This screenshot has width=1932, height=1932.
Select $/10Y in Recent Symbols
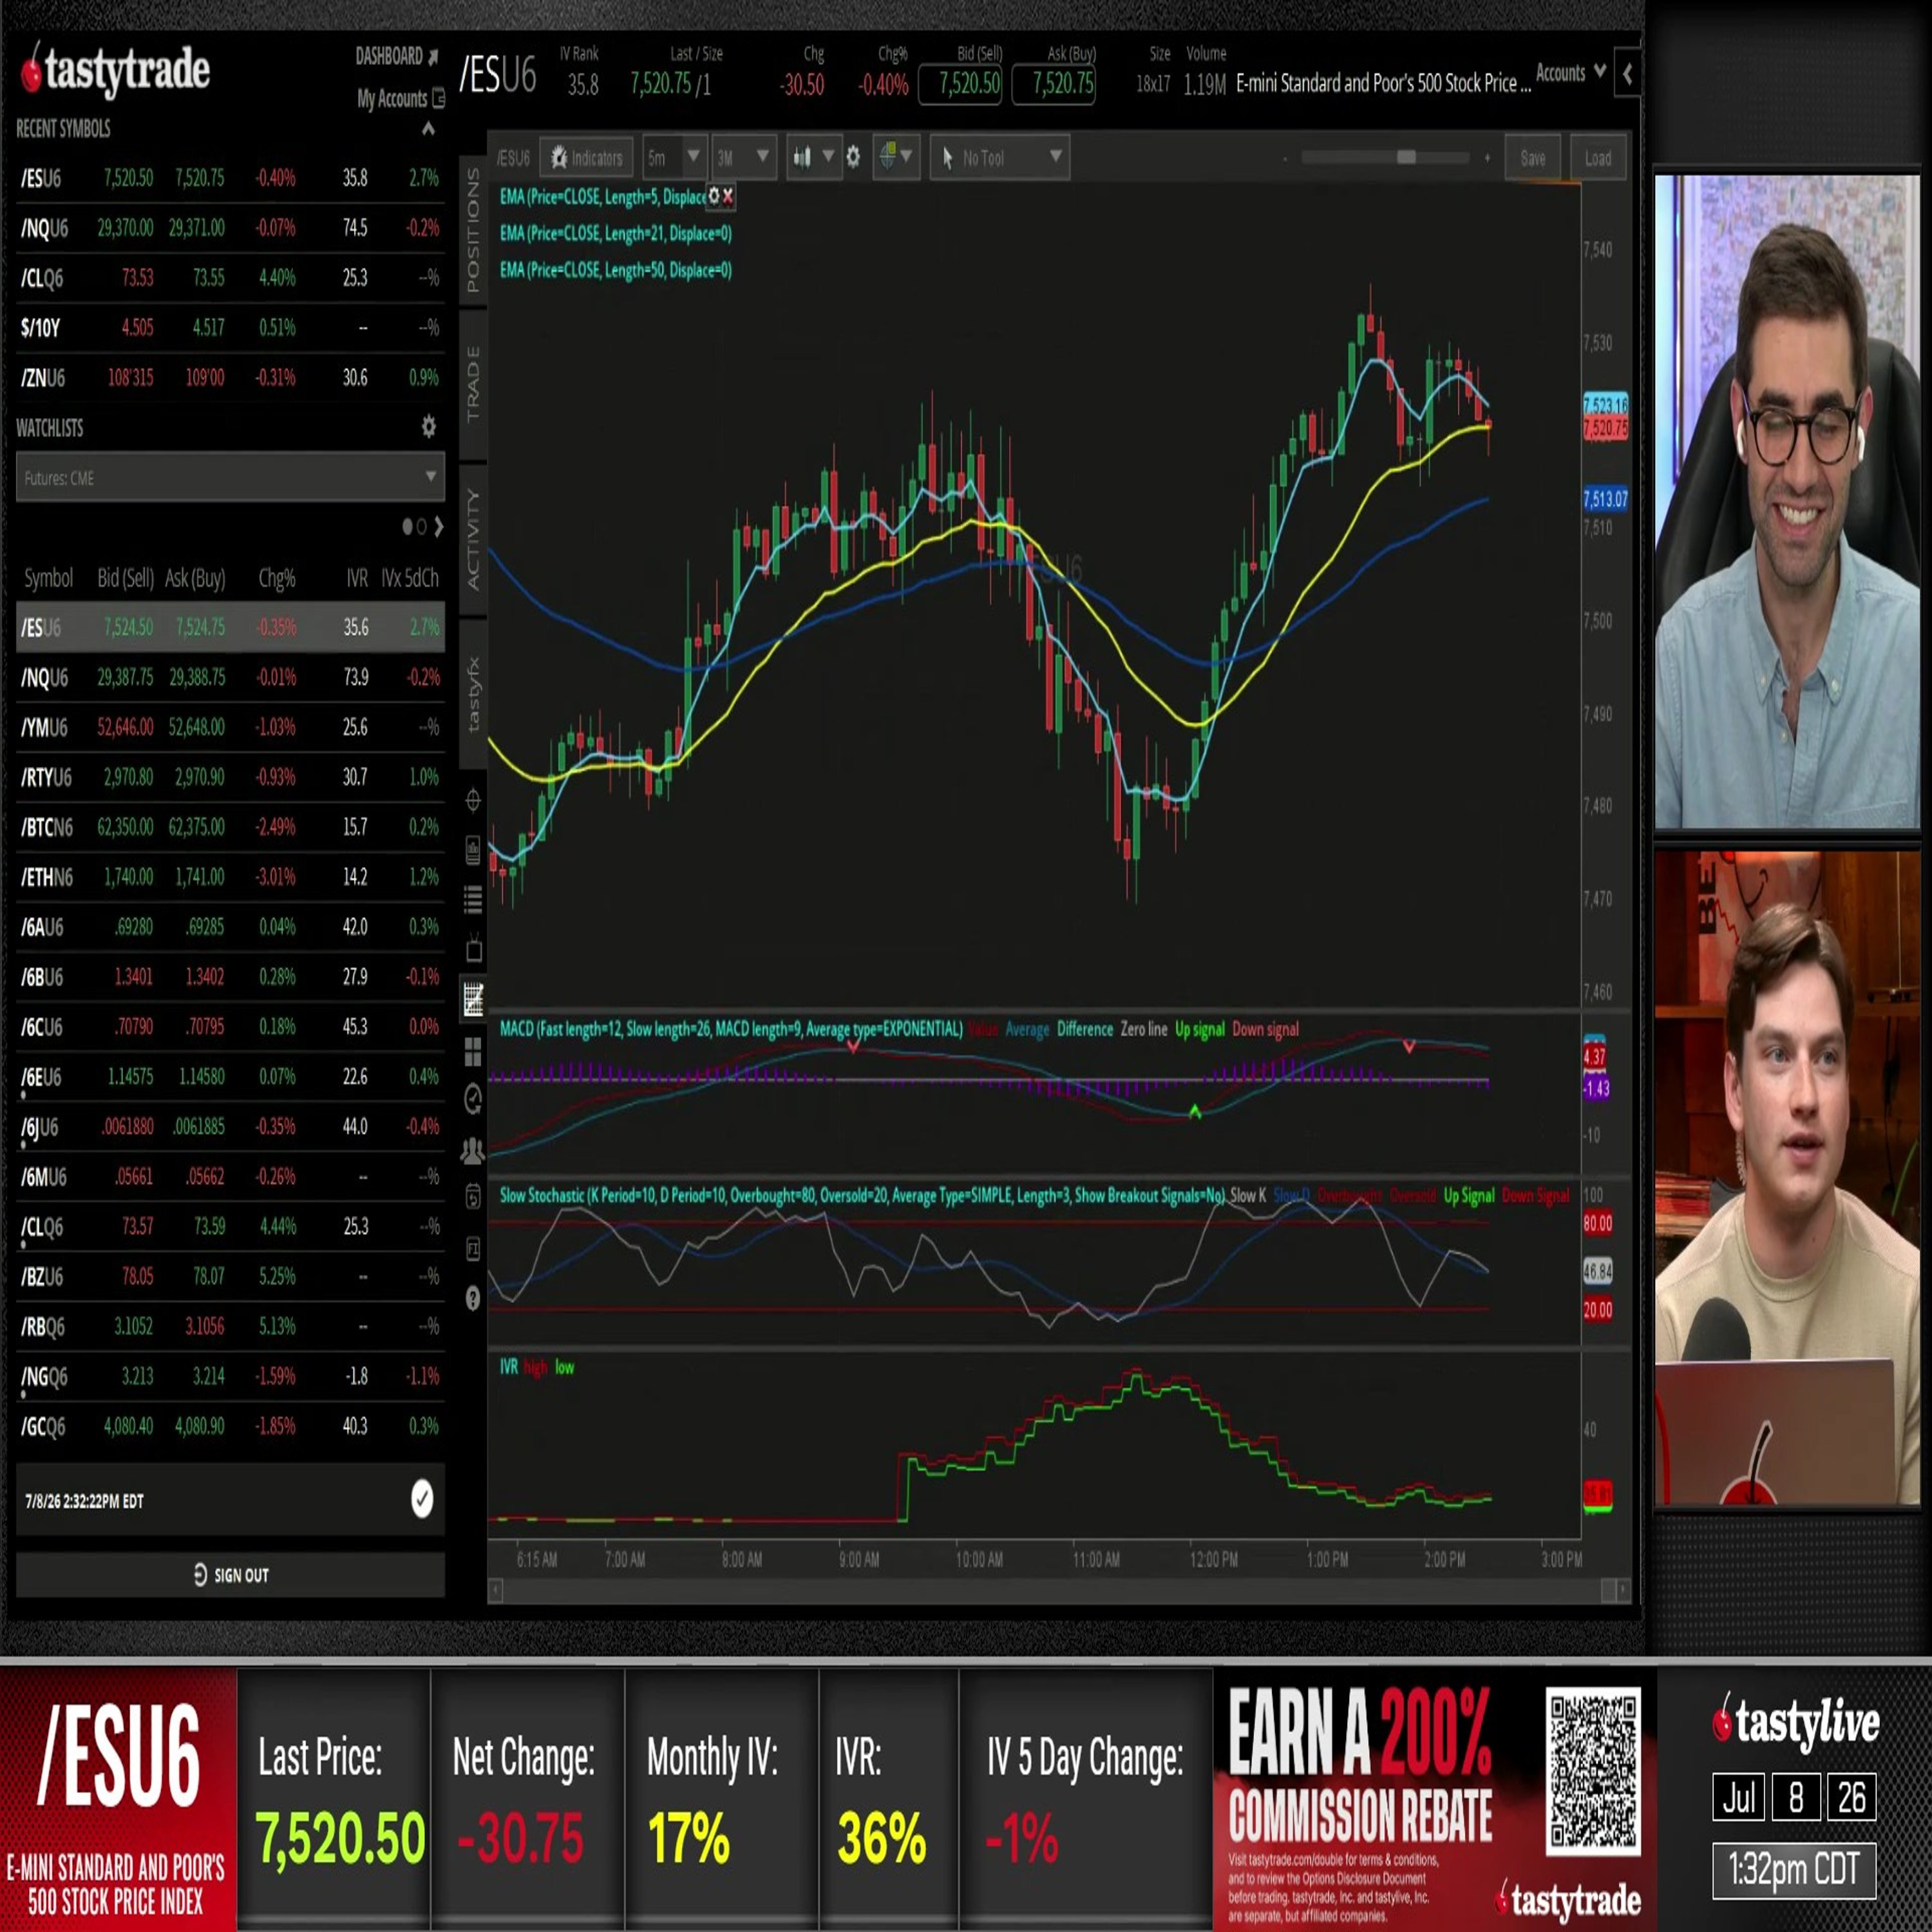(230, 328)
